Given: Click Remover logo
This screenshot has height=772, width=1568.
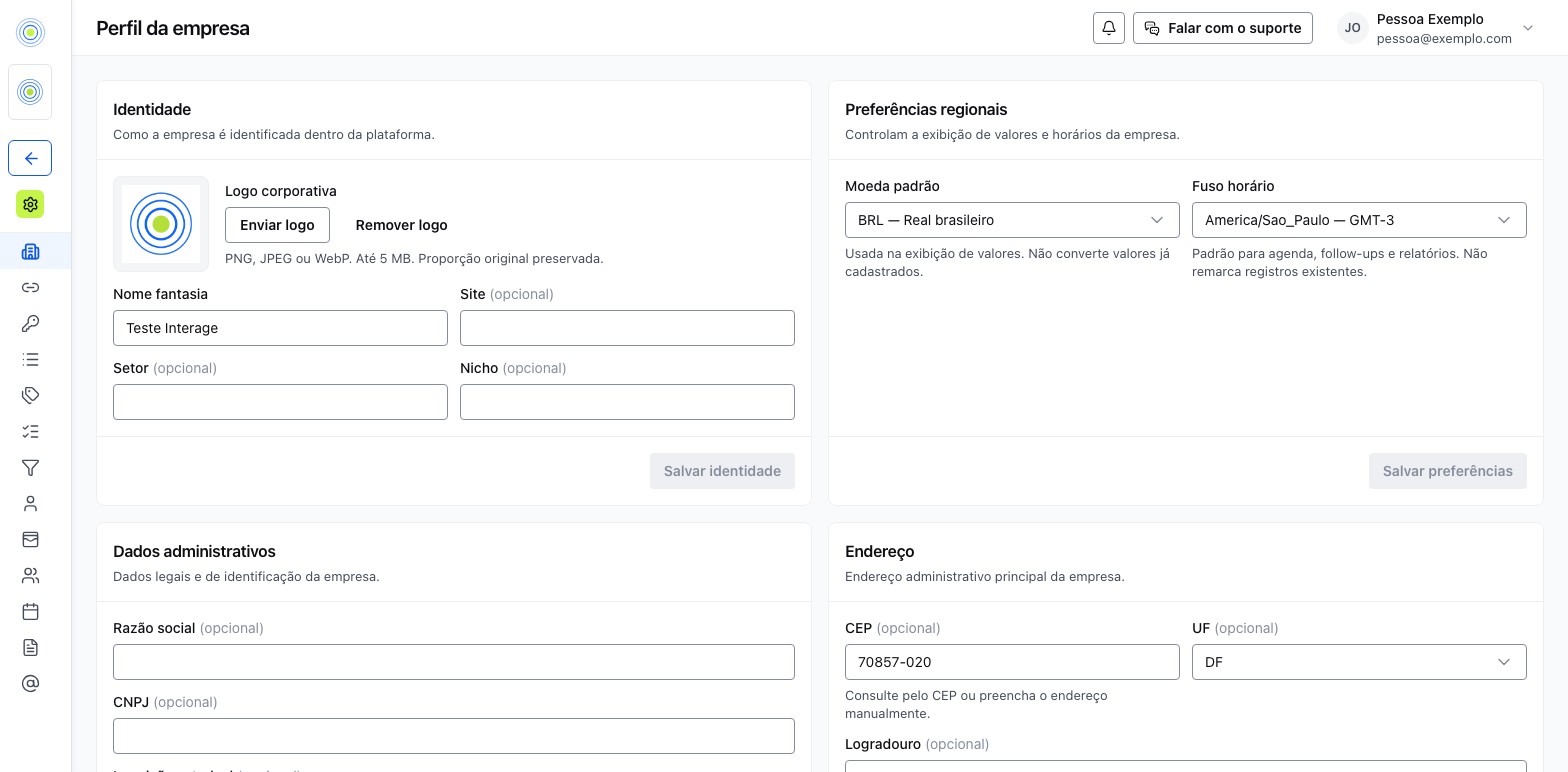Looking at the screenshot, I should tap(402, 225).
